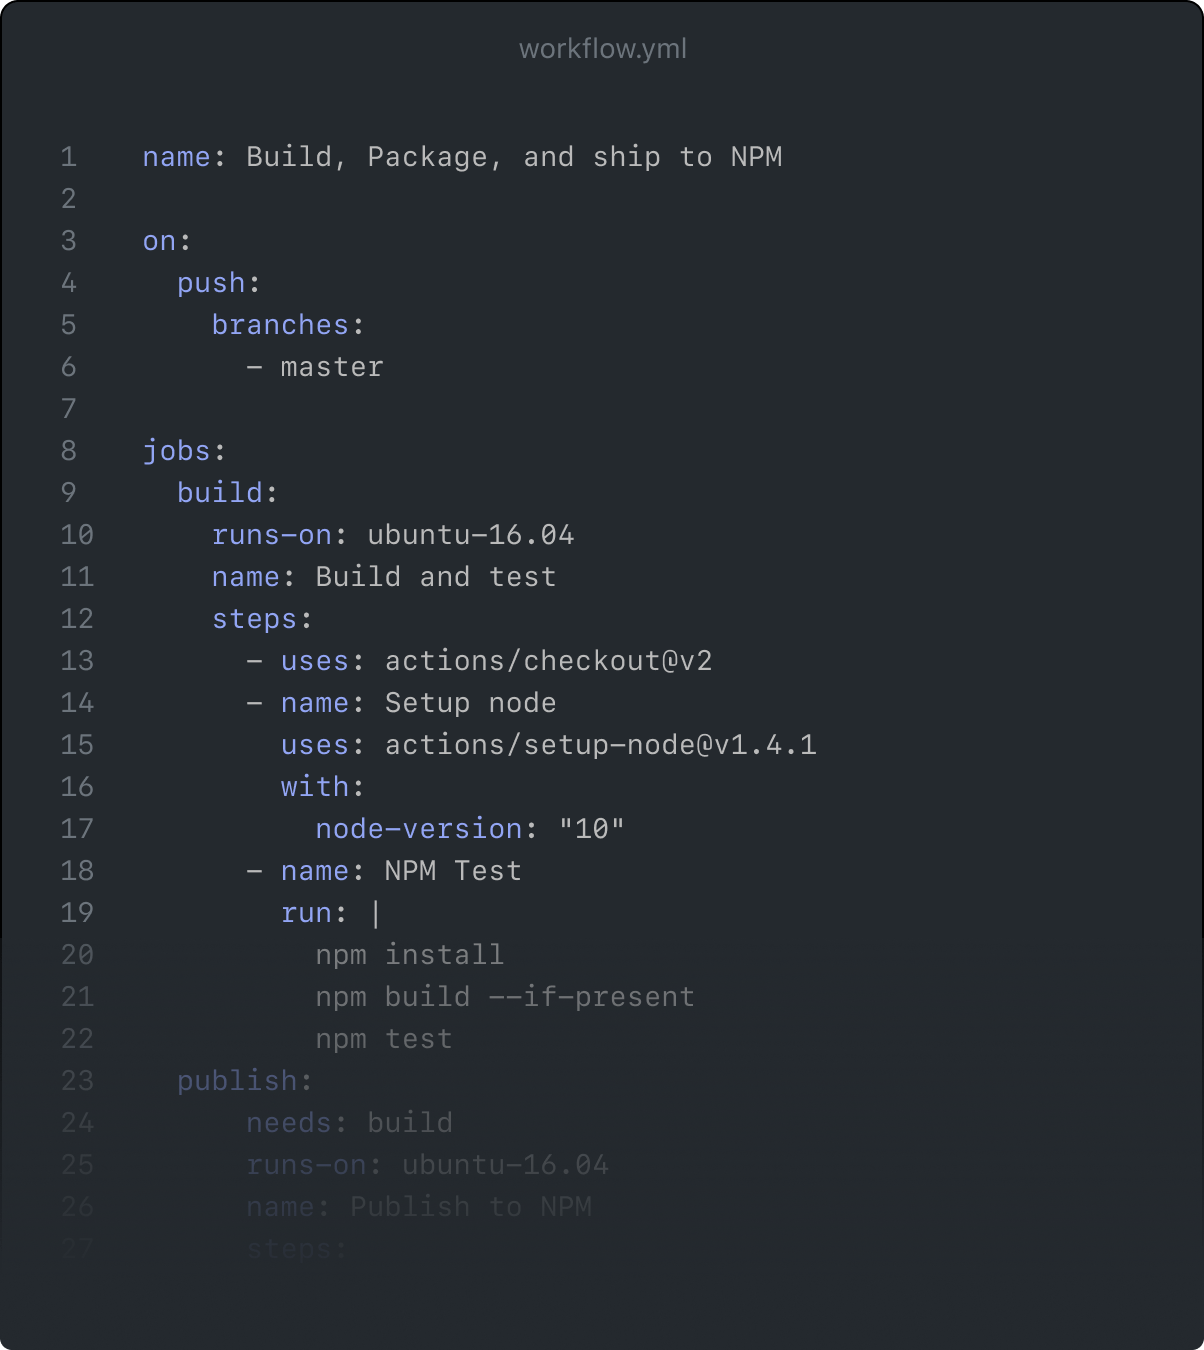This screenshot has width=1204, height=1350.
Task: Click 'actions/checkout@v2' text
Action: [548, 661]
